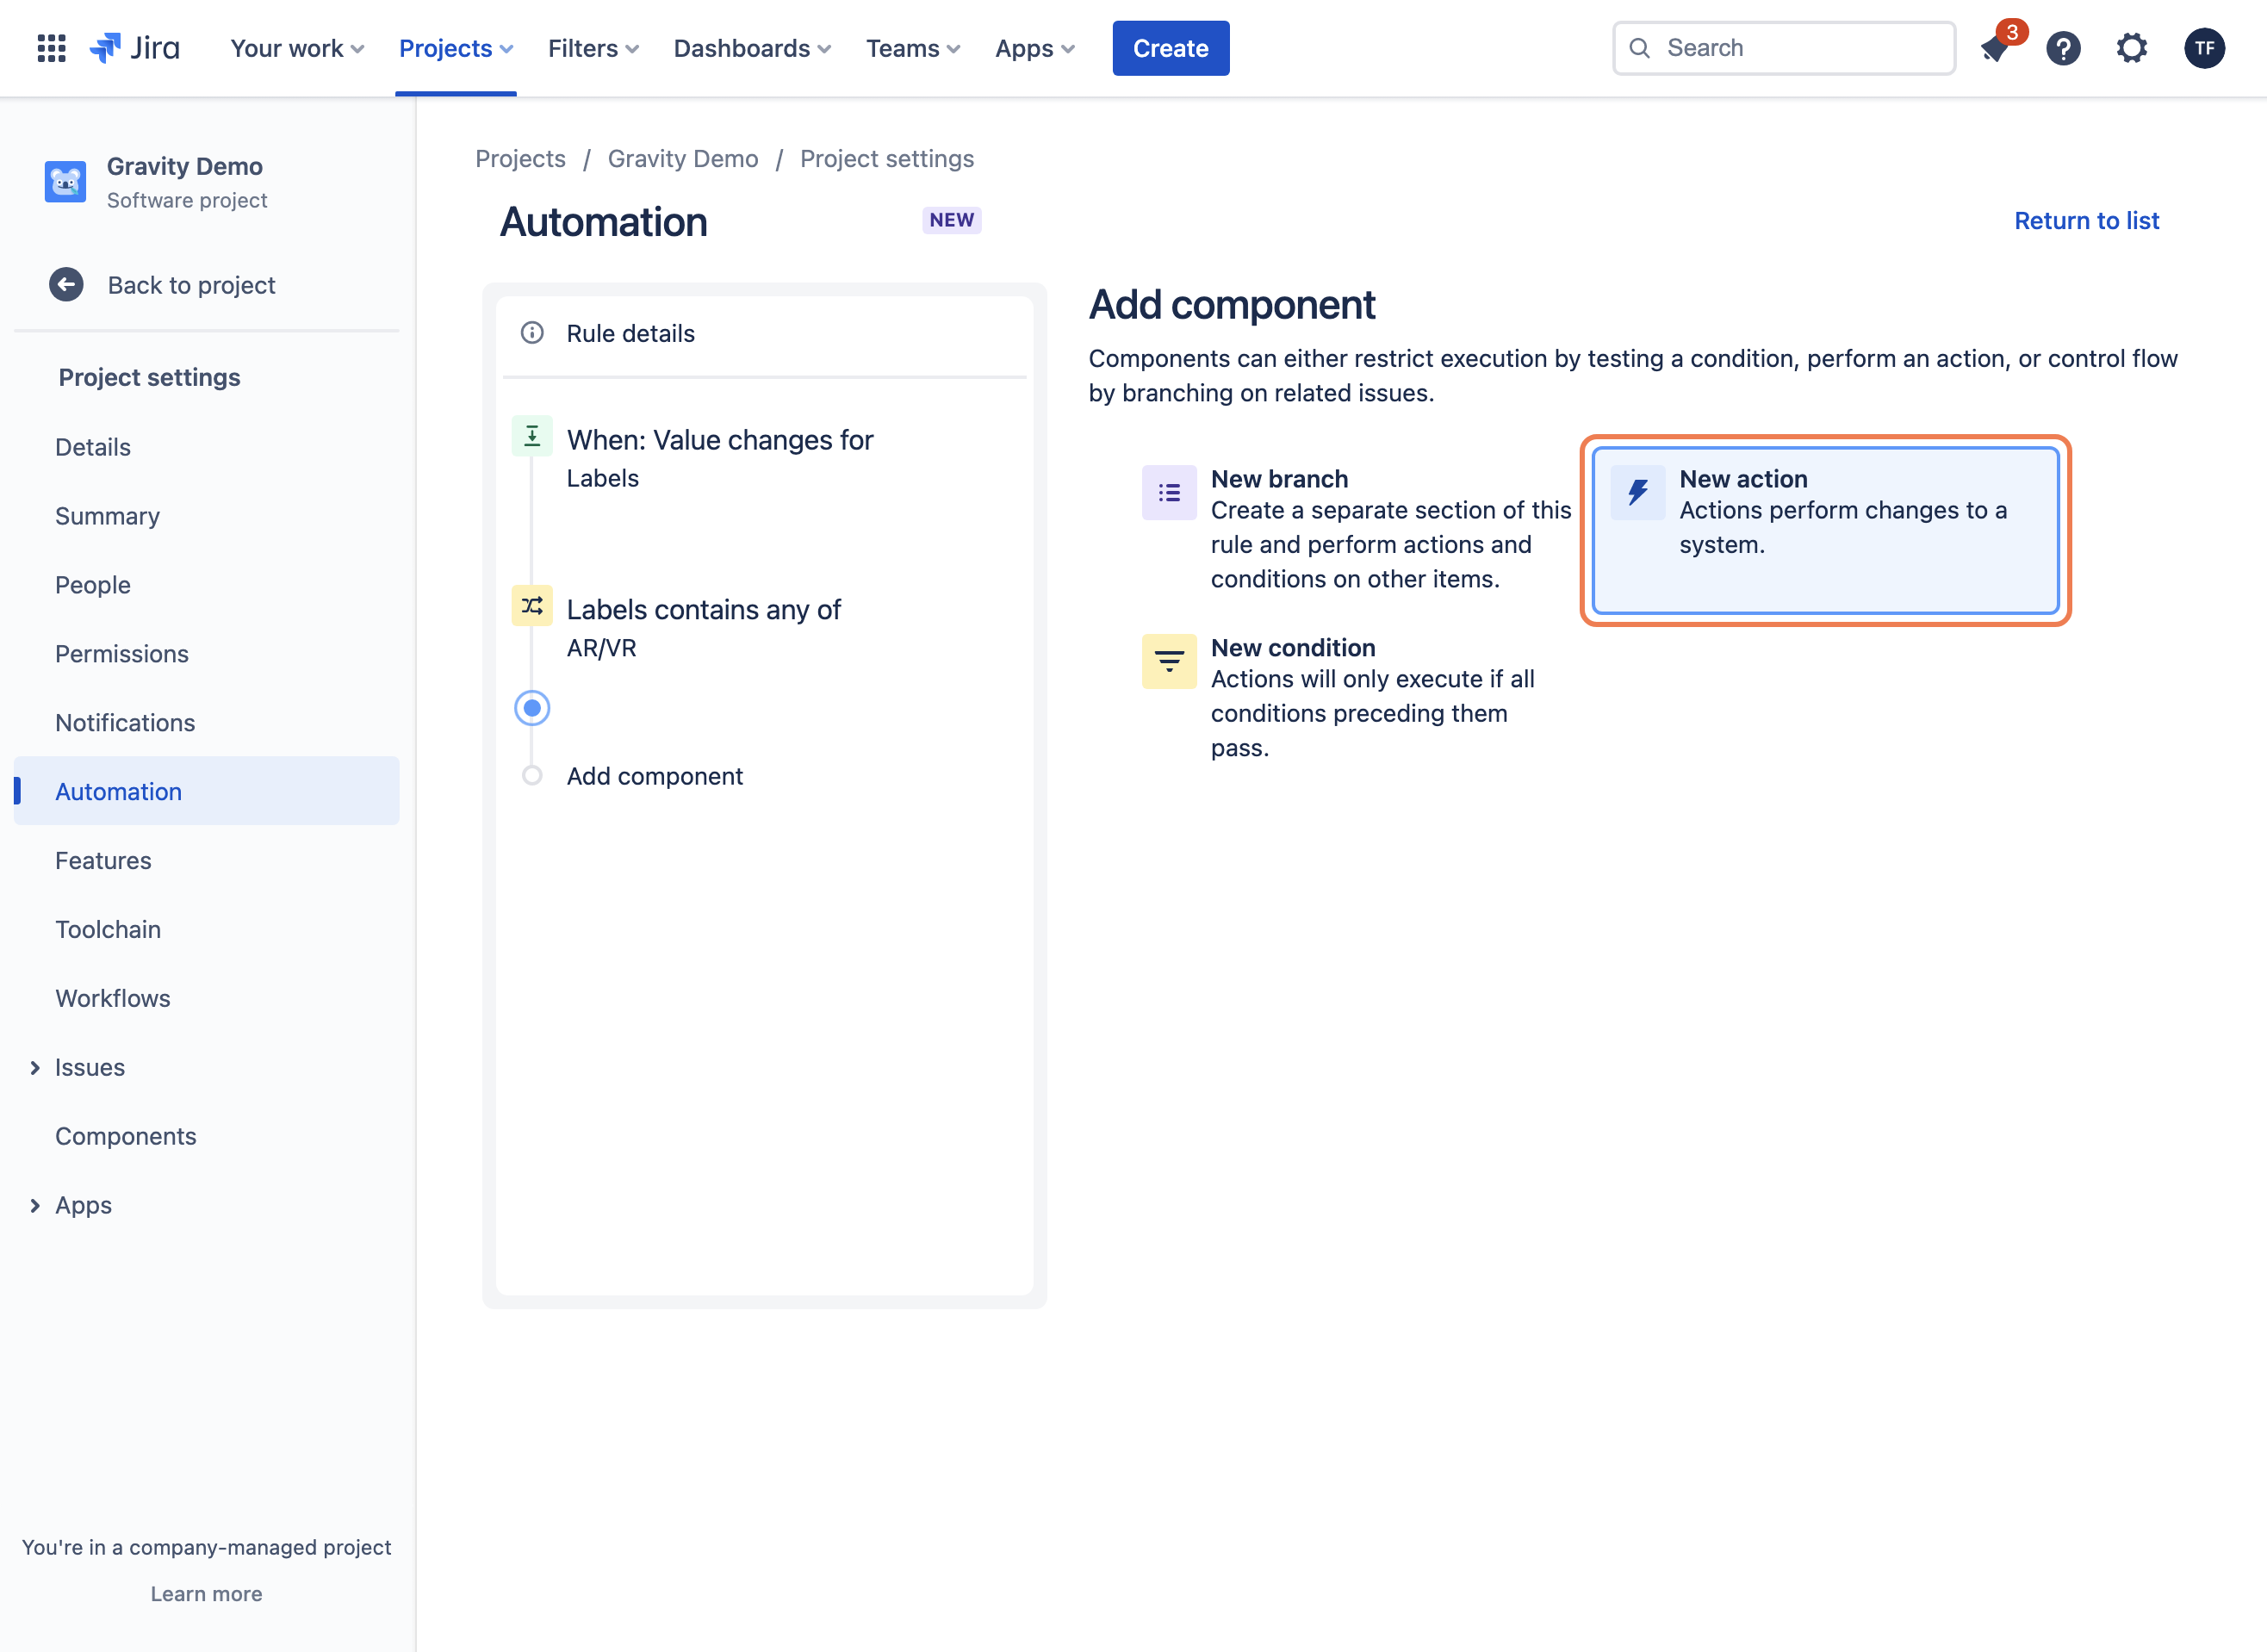Click the New condition title text
2267x1652 pixels.
[x=1293, y=648]
